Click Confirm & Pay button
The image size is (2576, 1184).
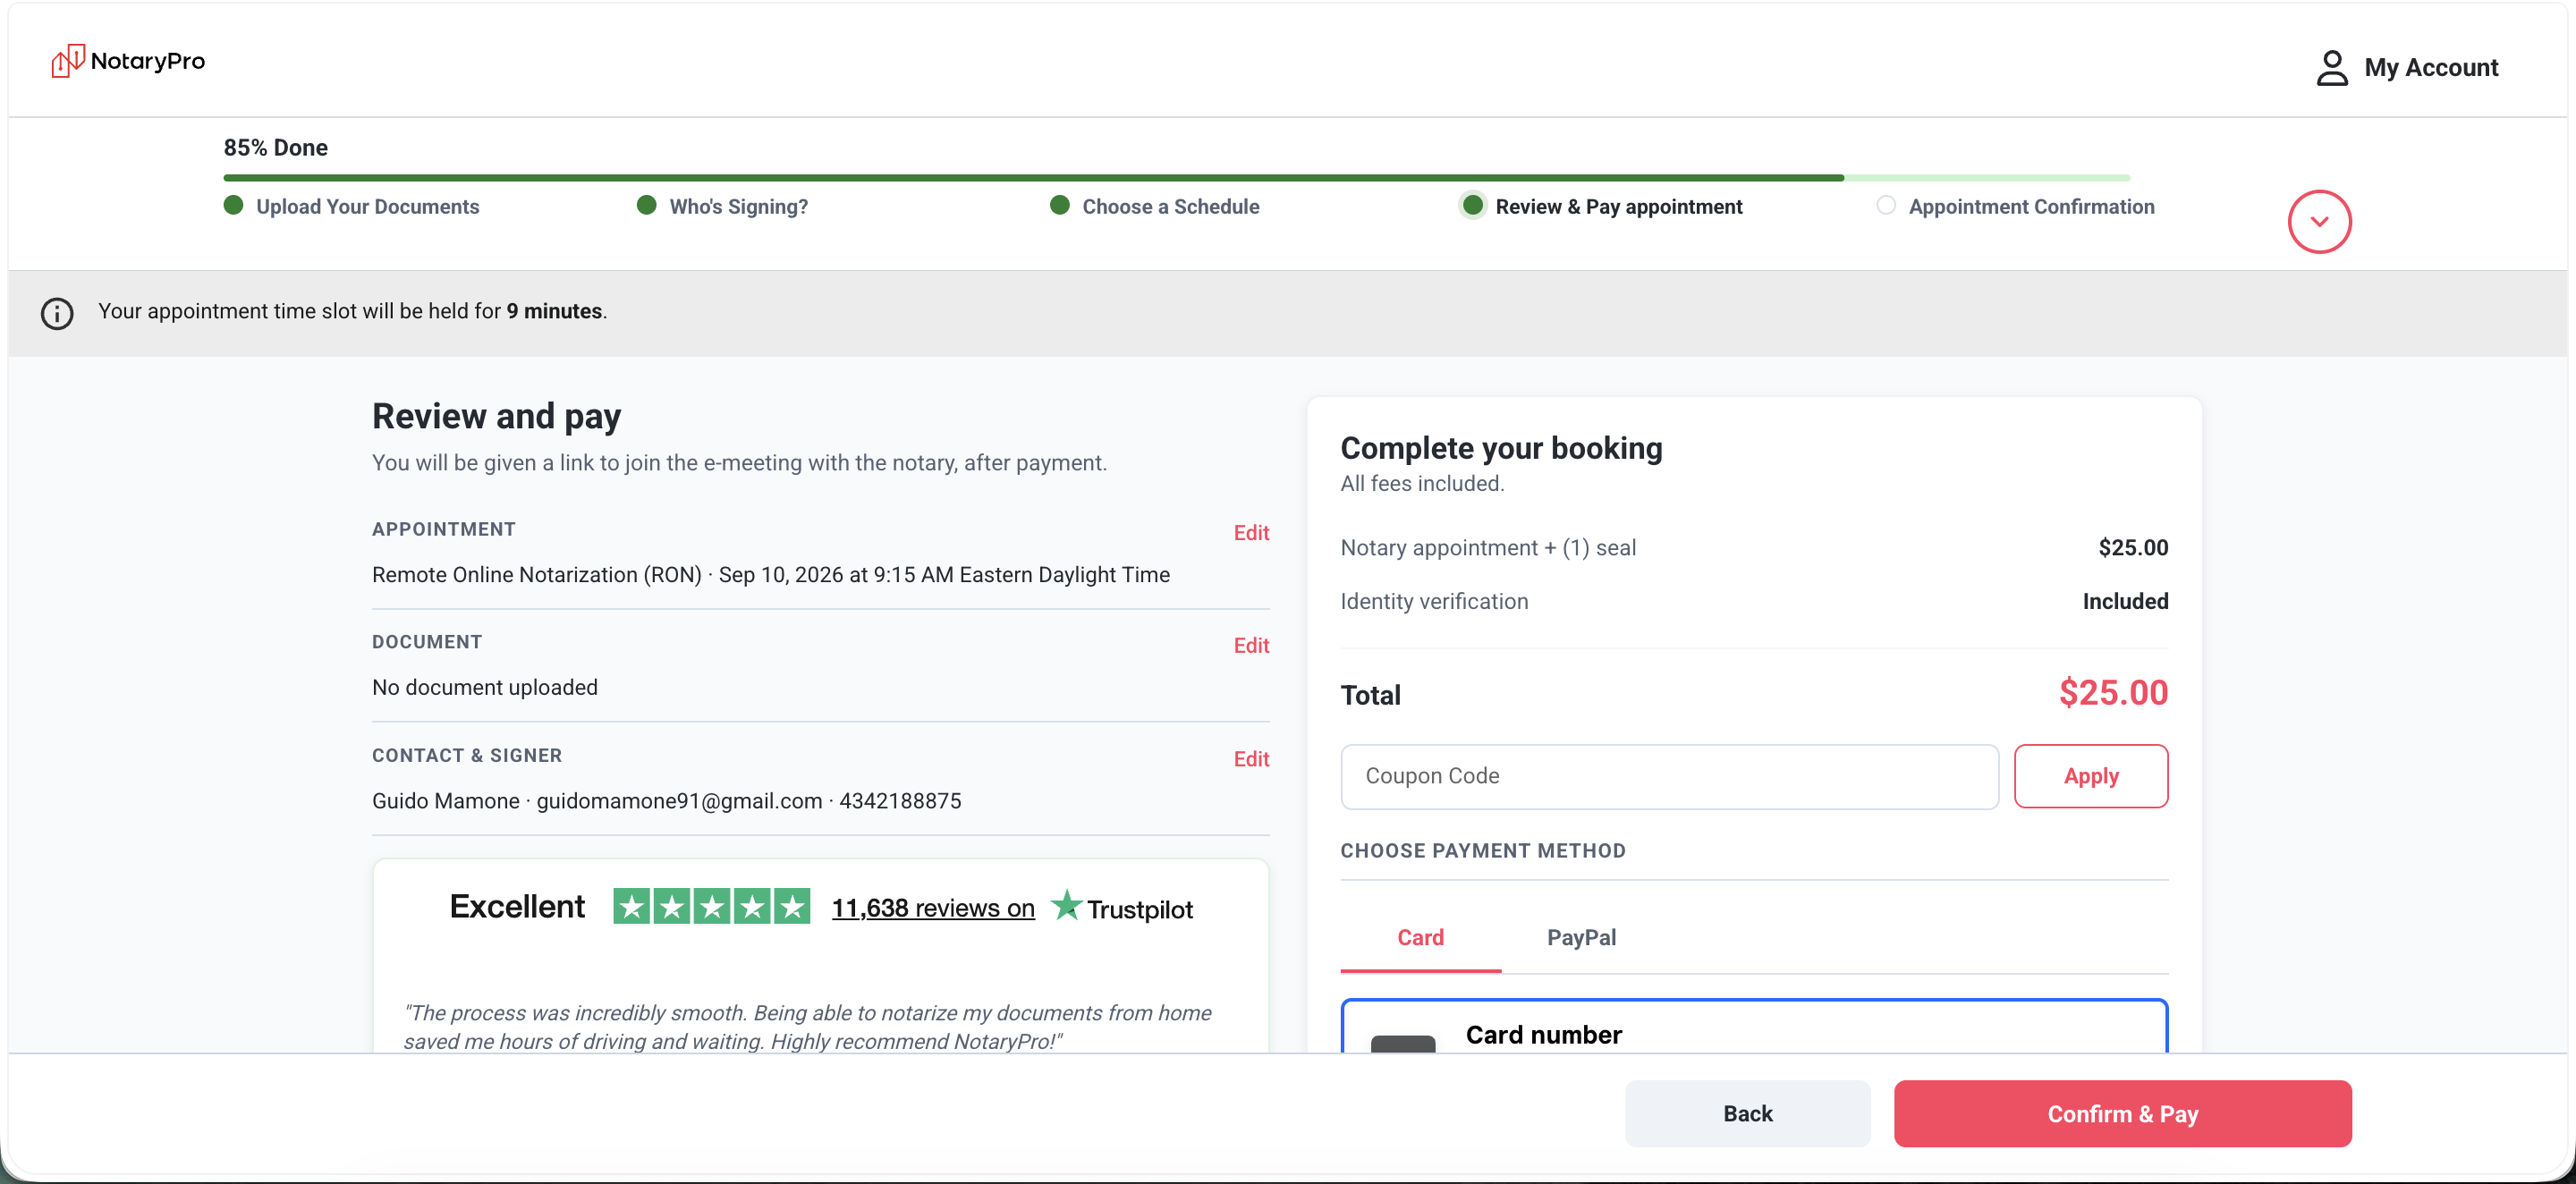[2122, 1114]
